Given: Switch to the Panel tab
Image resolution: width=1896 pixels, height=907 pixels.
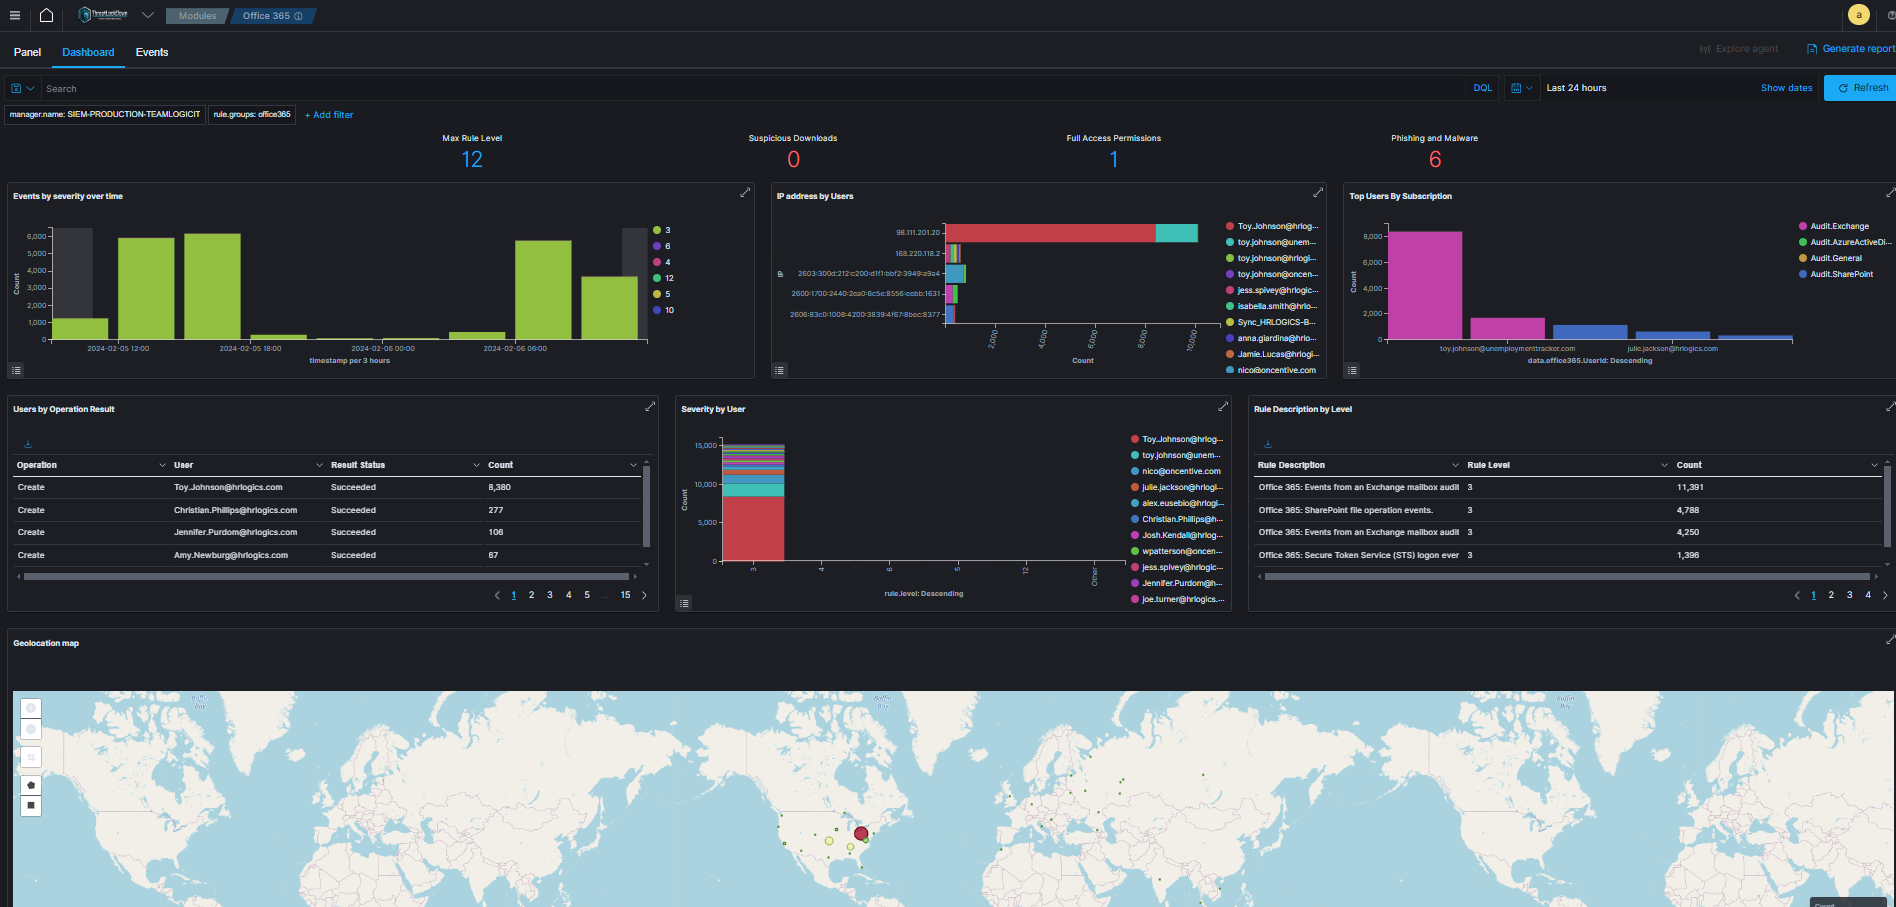Looking at the screenshot, I should pos(28,52).
